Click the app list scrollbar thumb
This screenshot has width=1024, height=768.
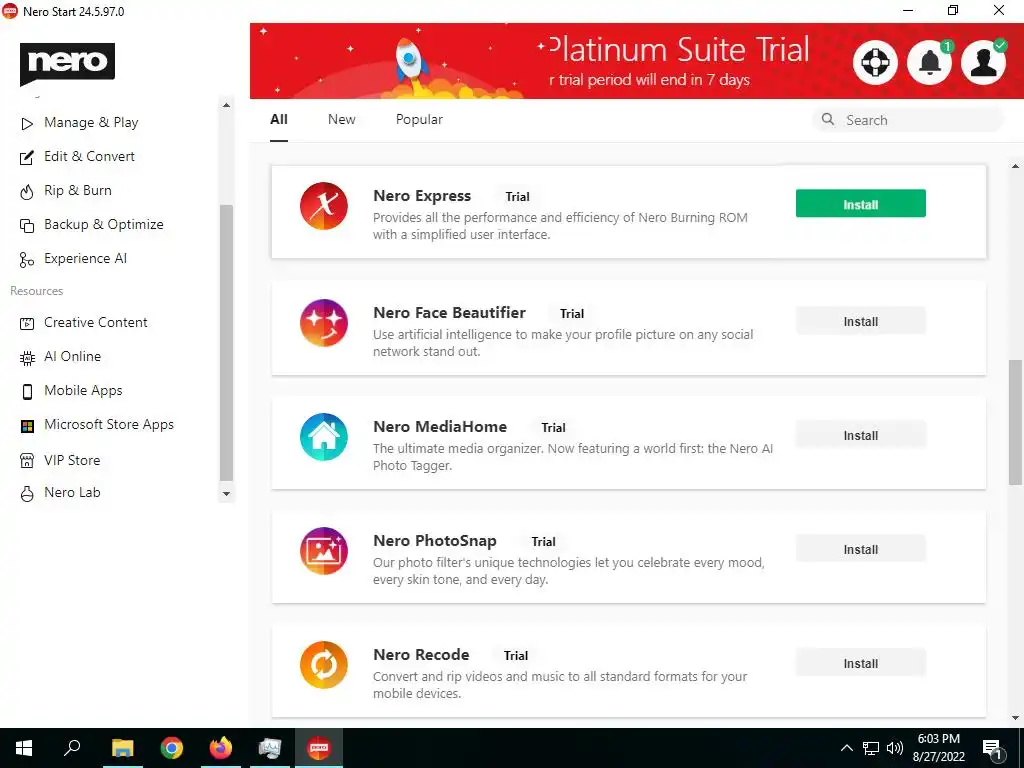1015,422
